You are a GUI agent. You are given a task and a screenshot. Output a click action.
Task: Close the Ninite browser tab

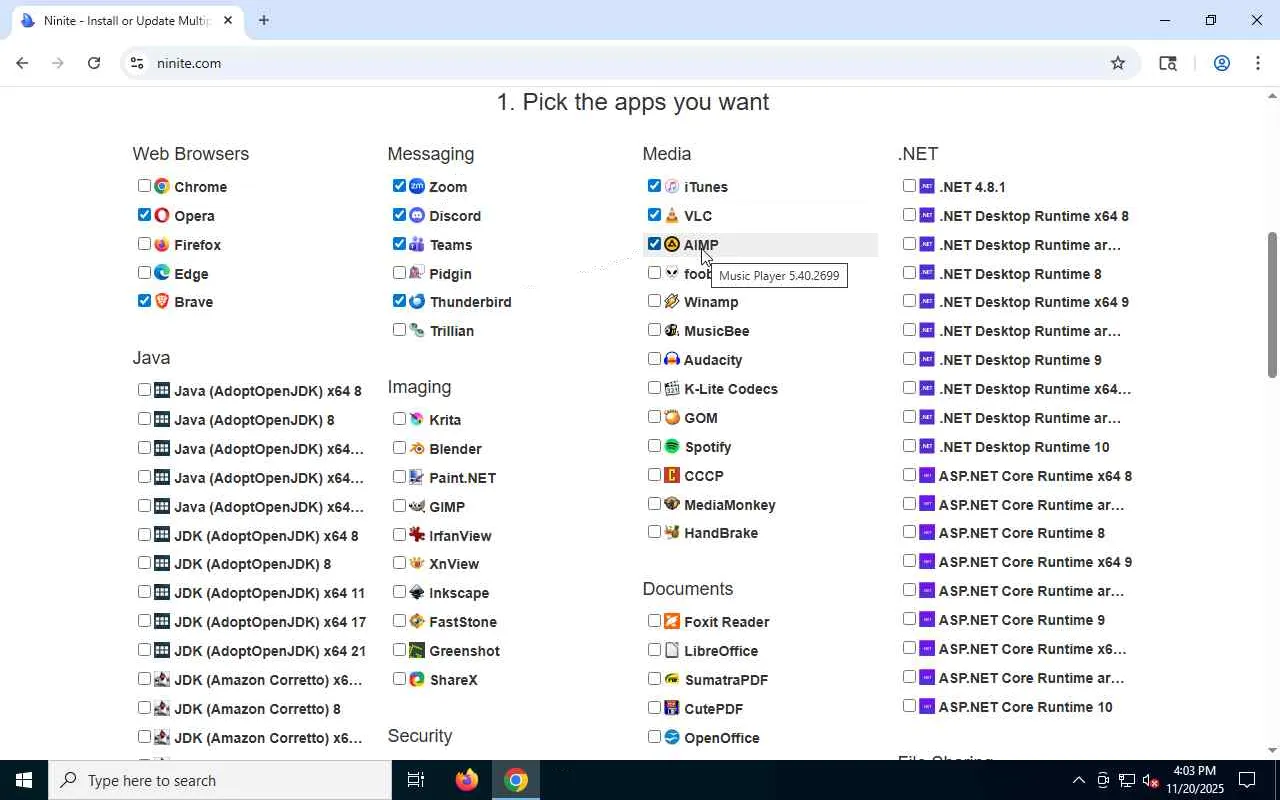pyautogui.click(x=228, y=20)
